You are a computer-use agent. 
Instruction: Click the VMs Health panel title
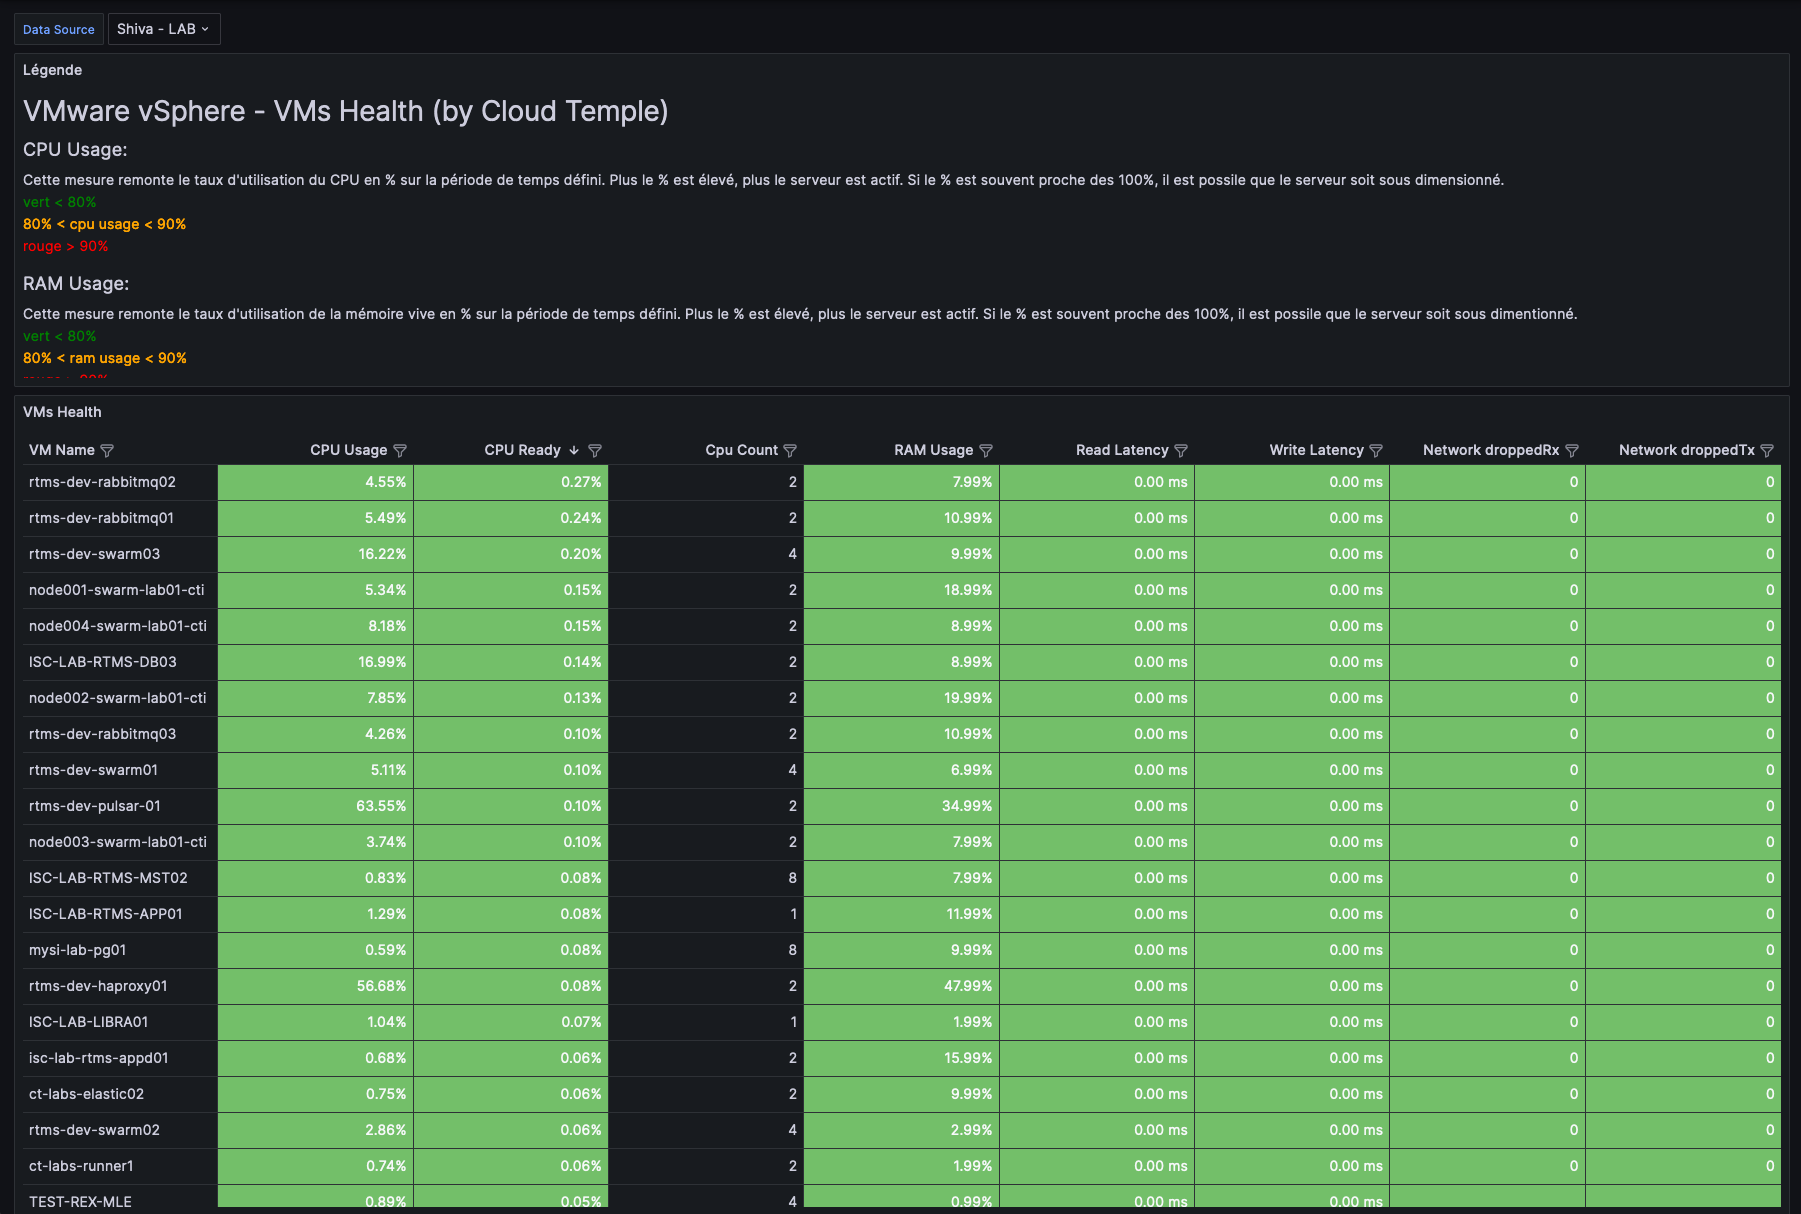tap(62, 412)
